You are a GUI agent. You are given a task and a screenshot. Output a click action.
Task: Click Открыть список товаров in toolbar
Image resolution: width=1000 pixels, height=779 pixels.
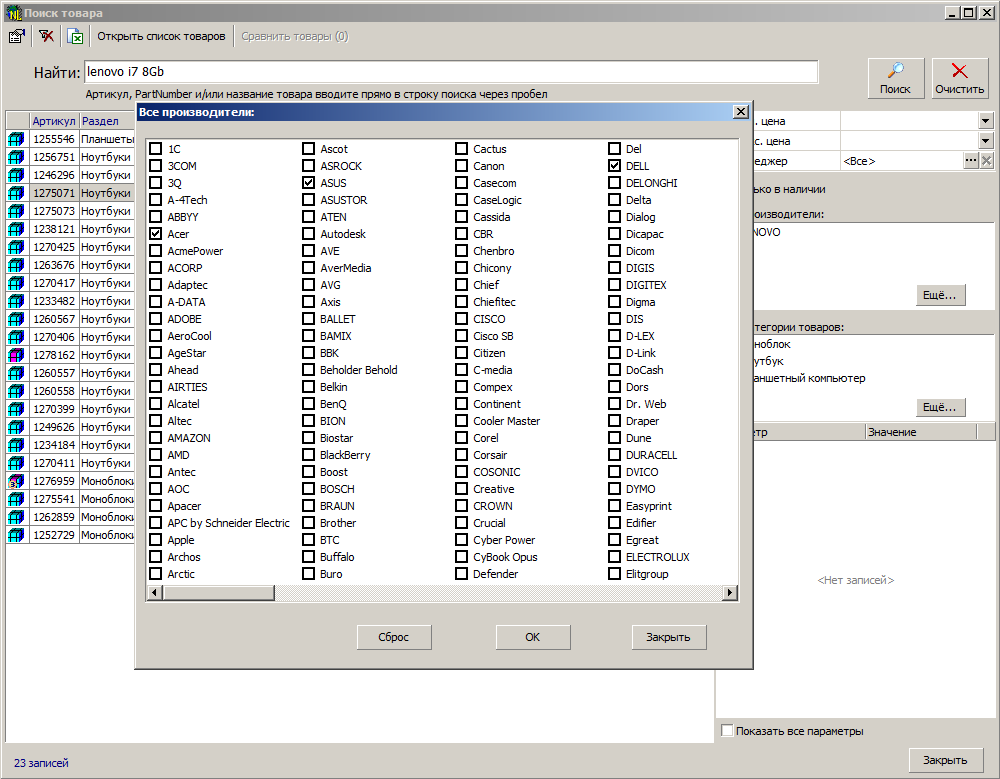coord(161,36)
